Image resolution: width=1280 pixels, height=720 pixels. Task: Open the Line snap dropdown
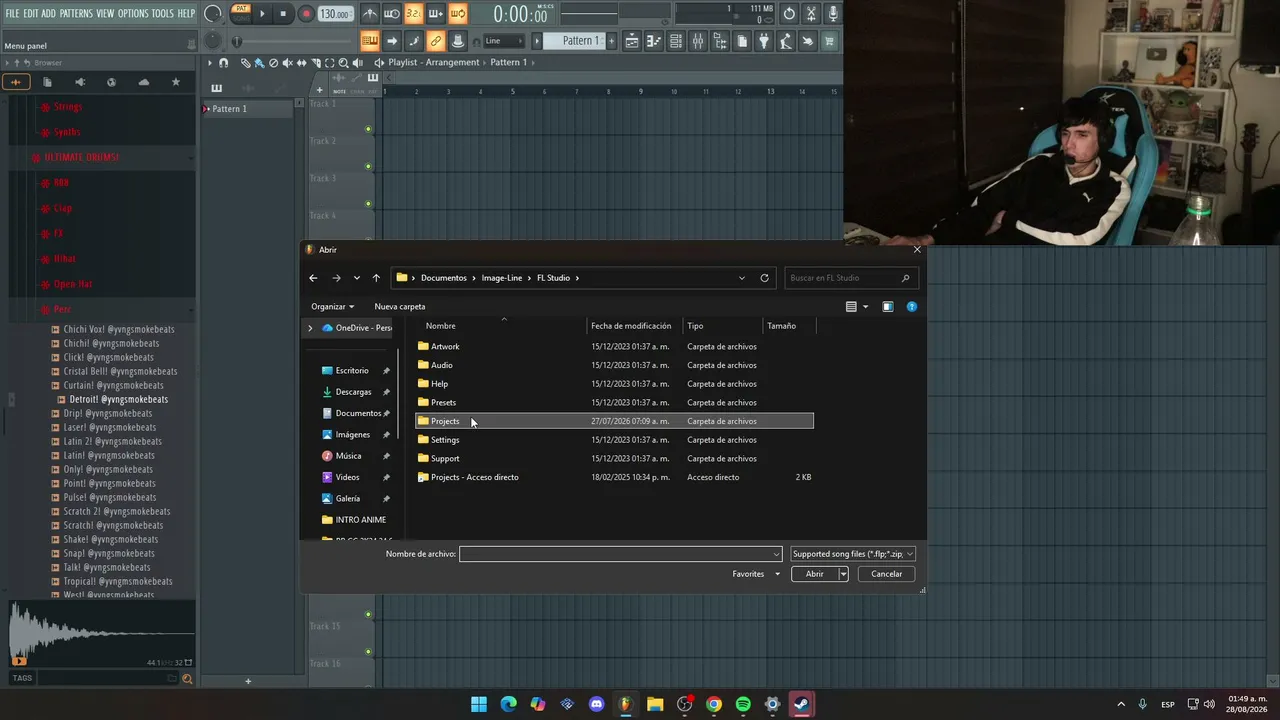[503, 41]
